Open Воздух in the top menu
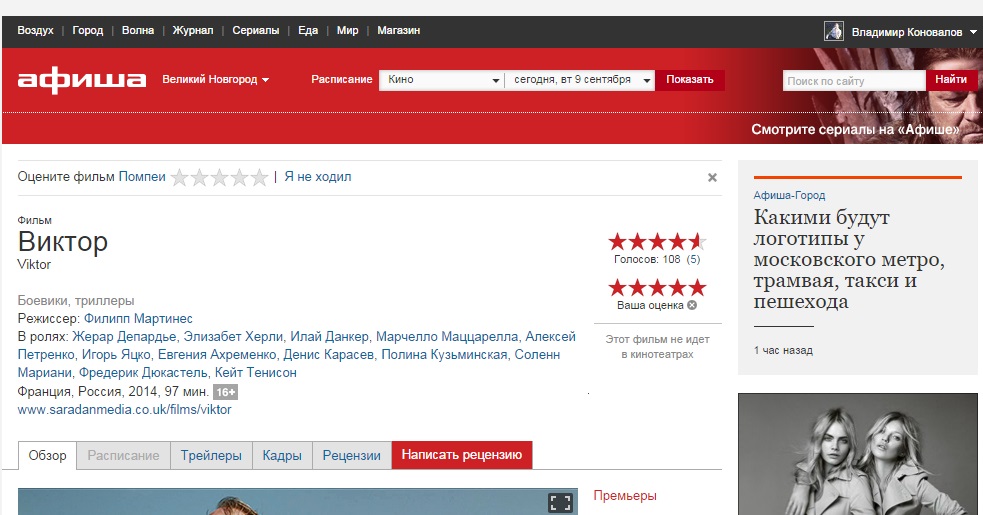 [x=36, y=30]
